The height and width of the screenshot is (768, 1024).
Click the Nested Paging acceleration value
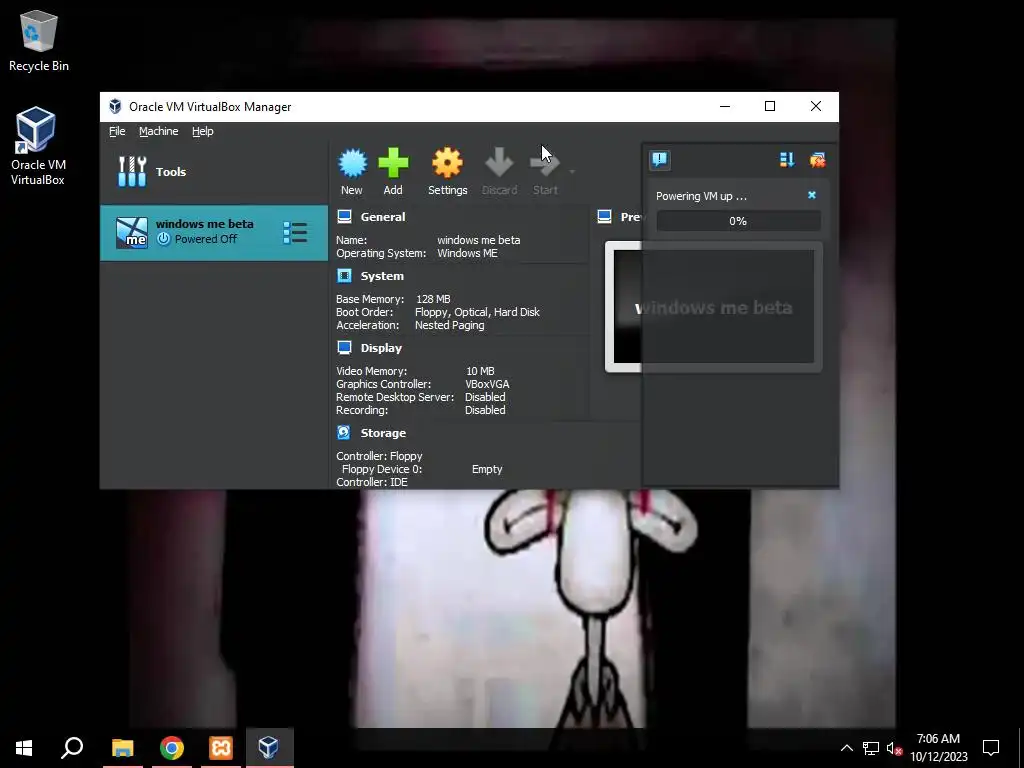click(450, 325)
